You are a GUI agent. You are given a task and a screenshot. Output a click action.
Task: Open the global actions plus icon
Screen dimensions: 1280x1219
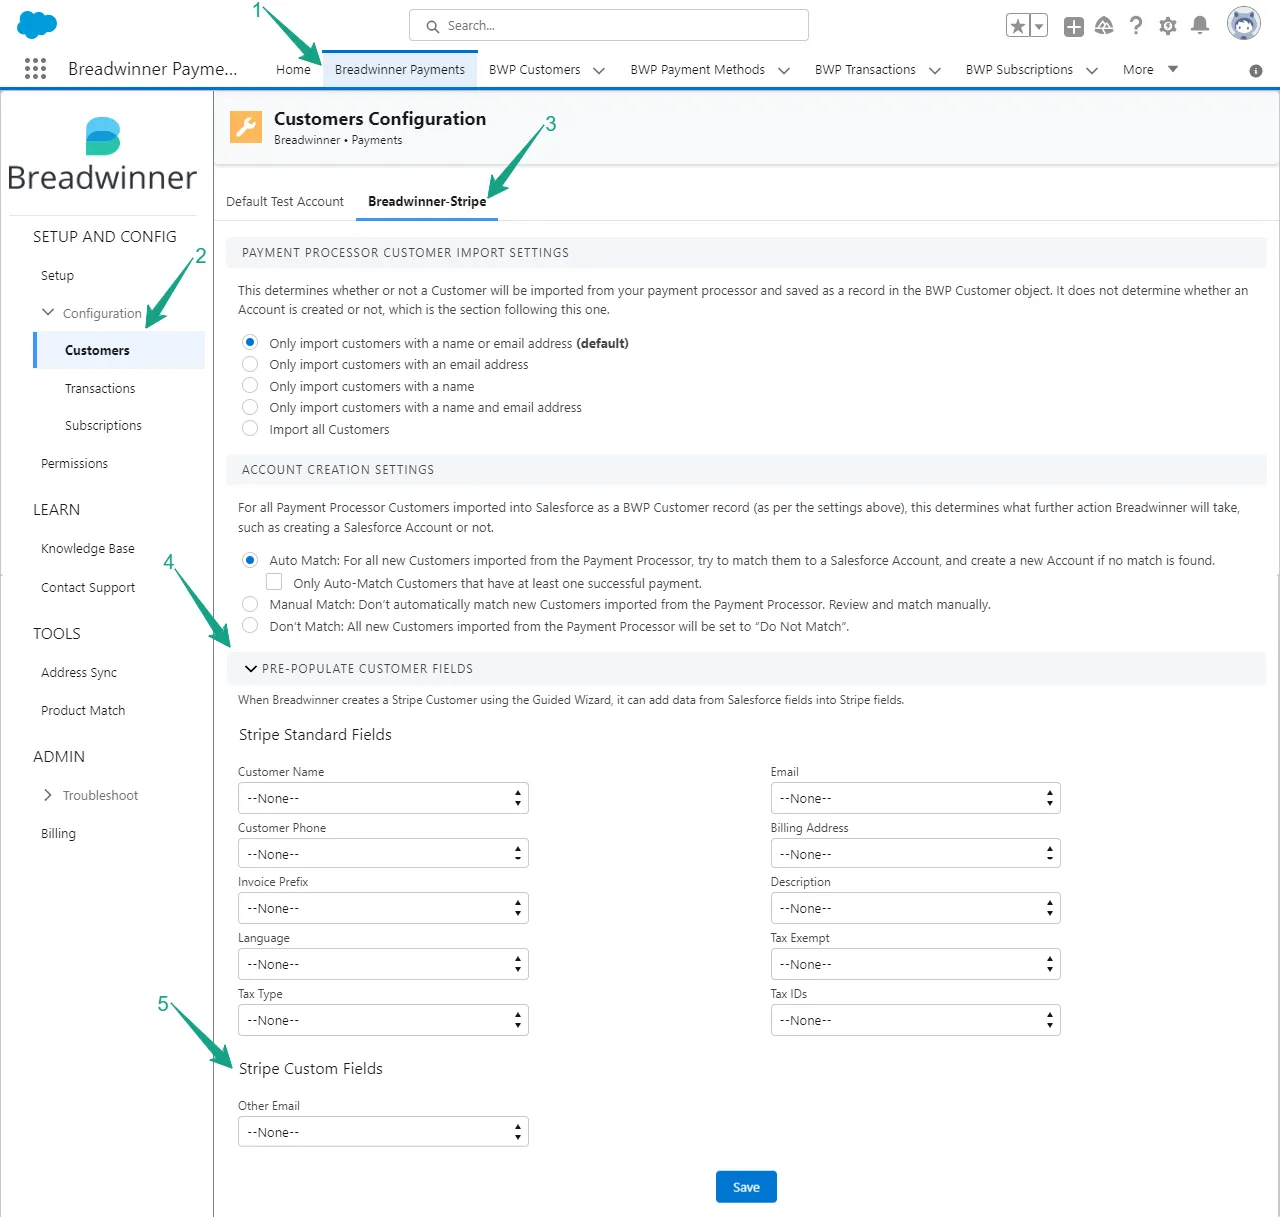coord(1073,27)
